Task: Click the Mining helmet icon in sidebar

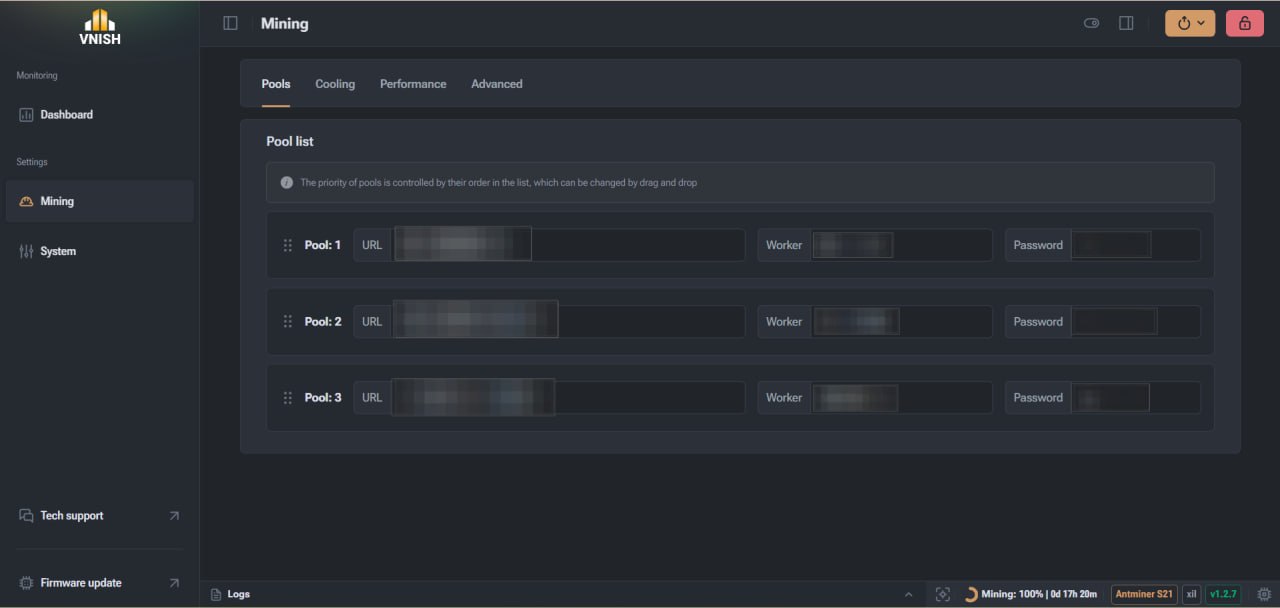Action: 26,201
